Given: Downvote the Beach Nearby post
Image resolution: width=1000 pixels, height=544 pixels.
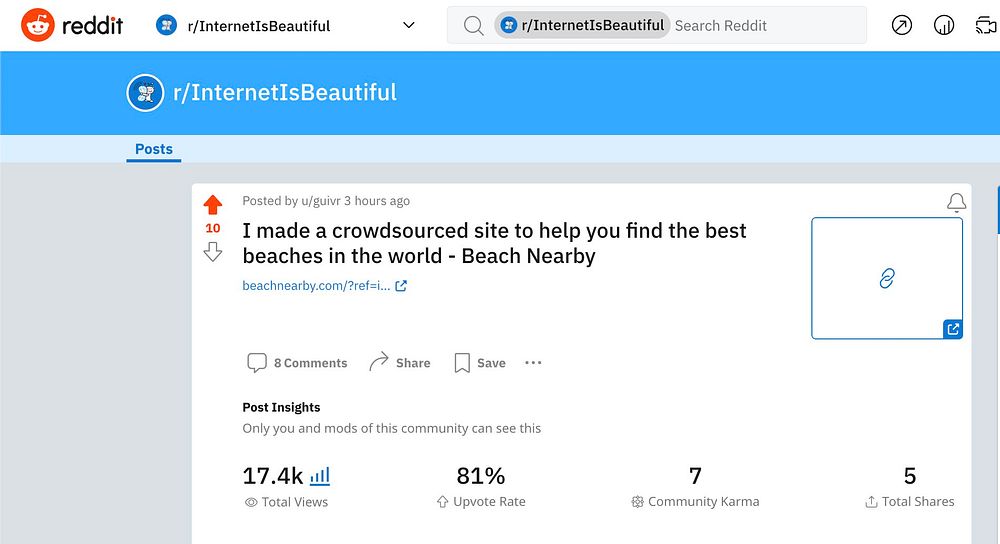Looking at the screenshot, I should point(212,252).
